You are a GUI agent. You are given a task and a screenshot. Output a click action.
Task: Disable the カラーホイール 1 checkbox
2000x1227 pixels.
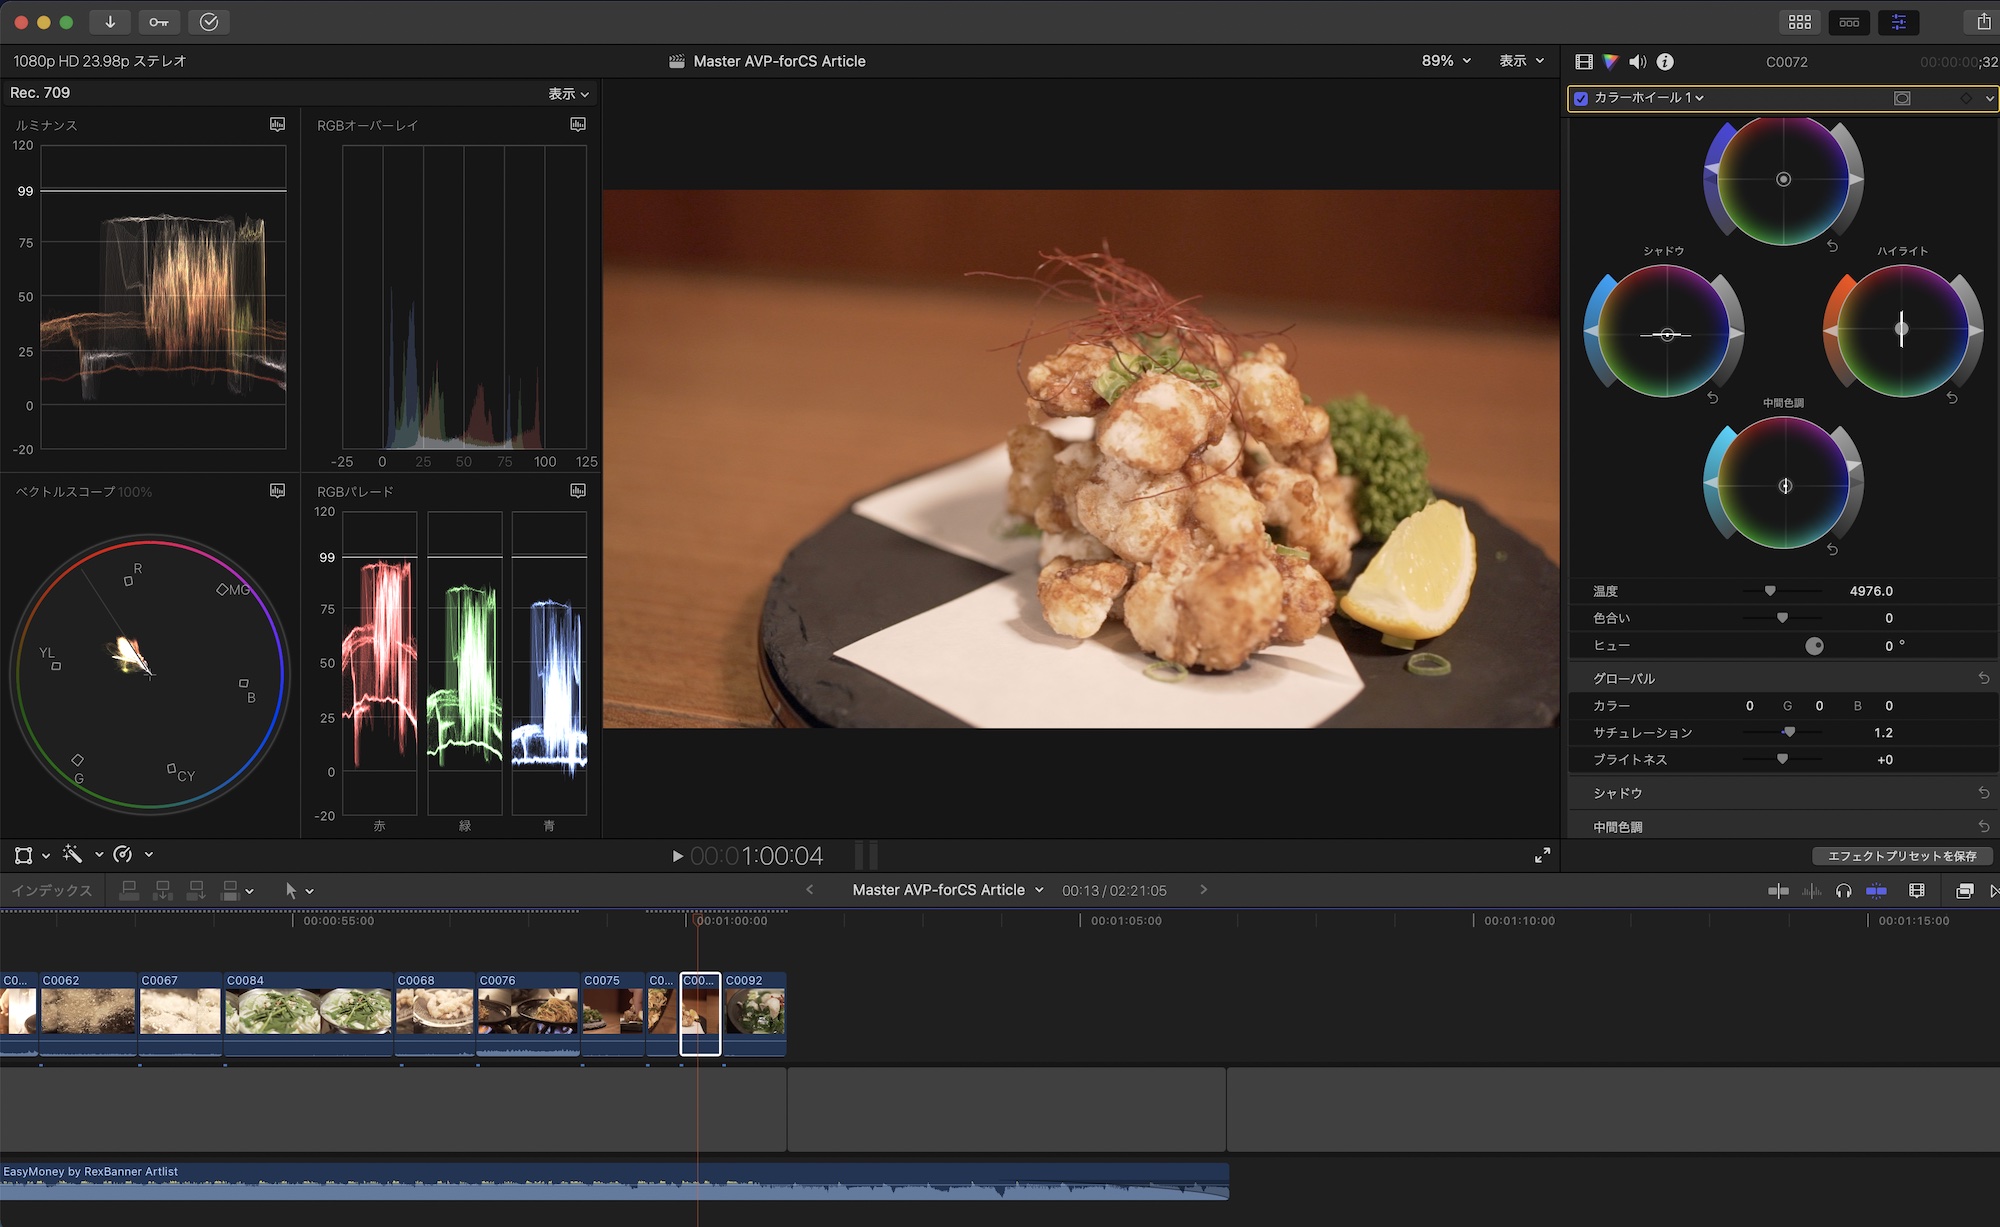click(x=1581, y=98)
